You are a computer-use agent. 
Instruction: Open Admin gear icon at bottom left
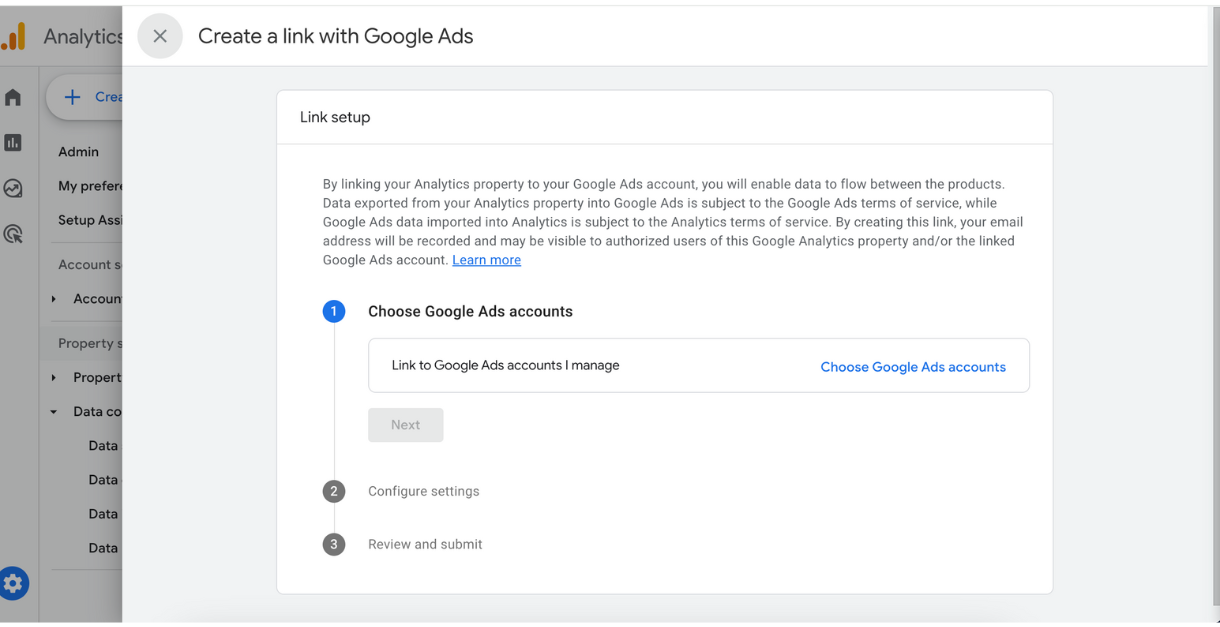(14, 583)
